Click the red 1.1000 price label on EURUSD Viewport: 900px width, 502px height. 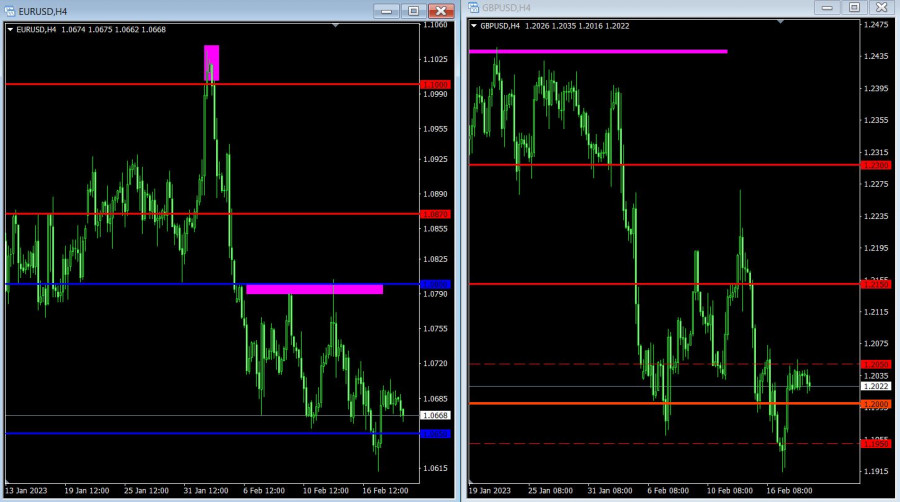(x=436, y=84)
